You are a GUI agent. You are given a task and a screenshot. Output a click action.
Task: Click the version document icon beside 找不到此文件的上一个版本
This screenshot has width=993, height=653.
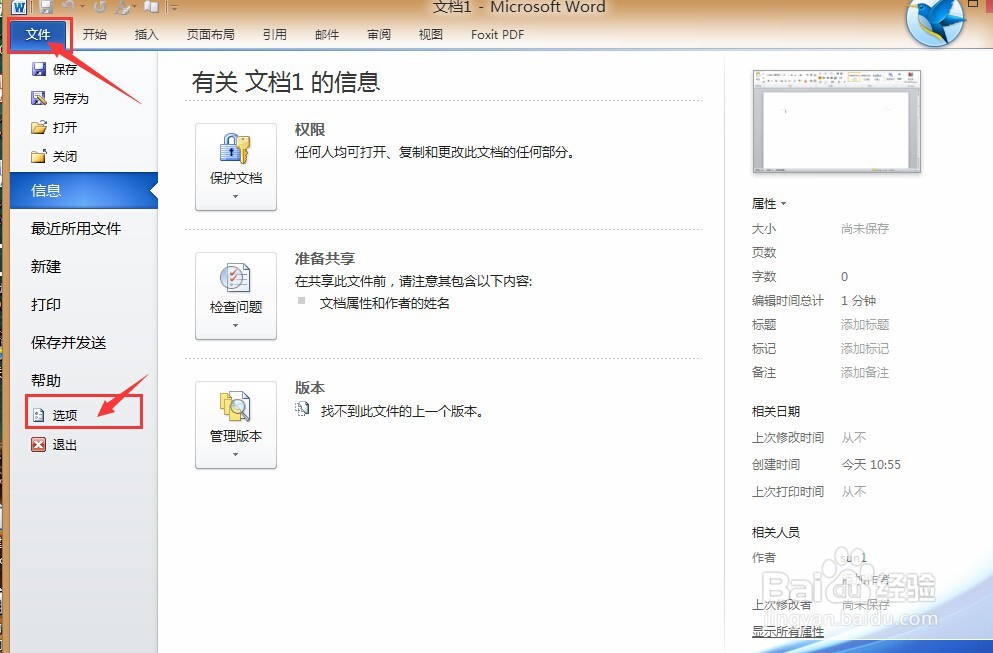pyautogui.click(x=302, y=410)
